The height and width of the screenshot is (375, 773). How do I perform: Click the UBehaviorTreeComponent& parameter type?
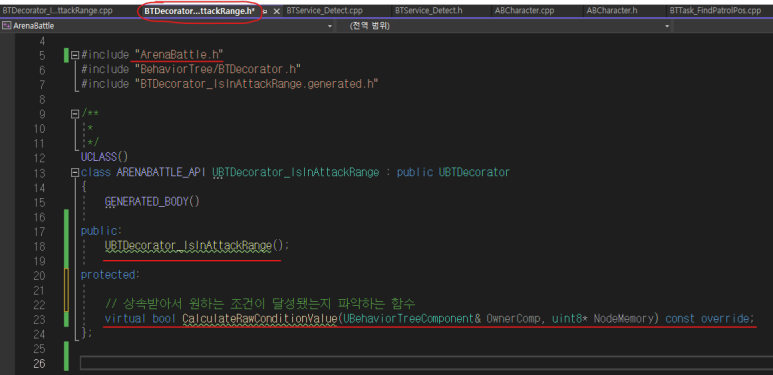pyautogui.click(x=412, y=319)
